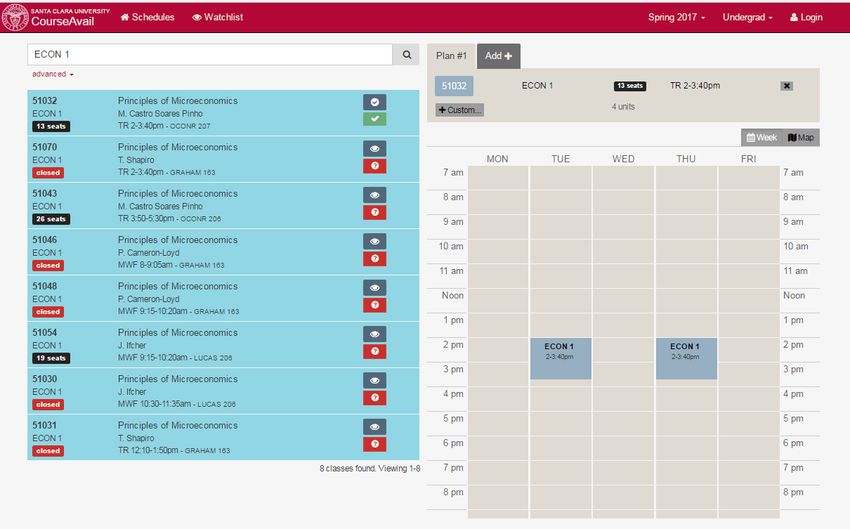The image size is (850, 529).
Task: Click the 13 seats badge under 51032
Action: click(51, 126)
